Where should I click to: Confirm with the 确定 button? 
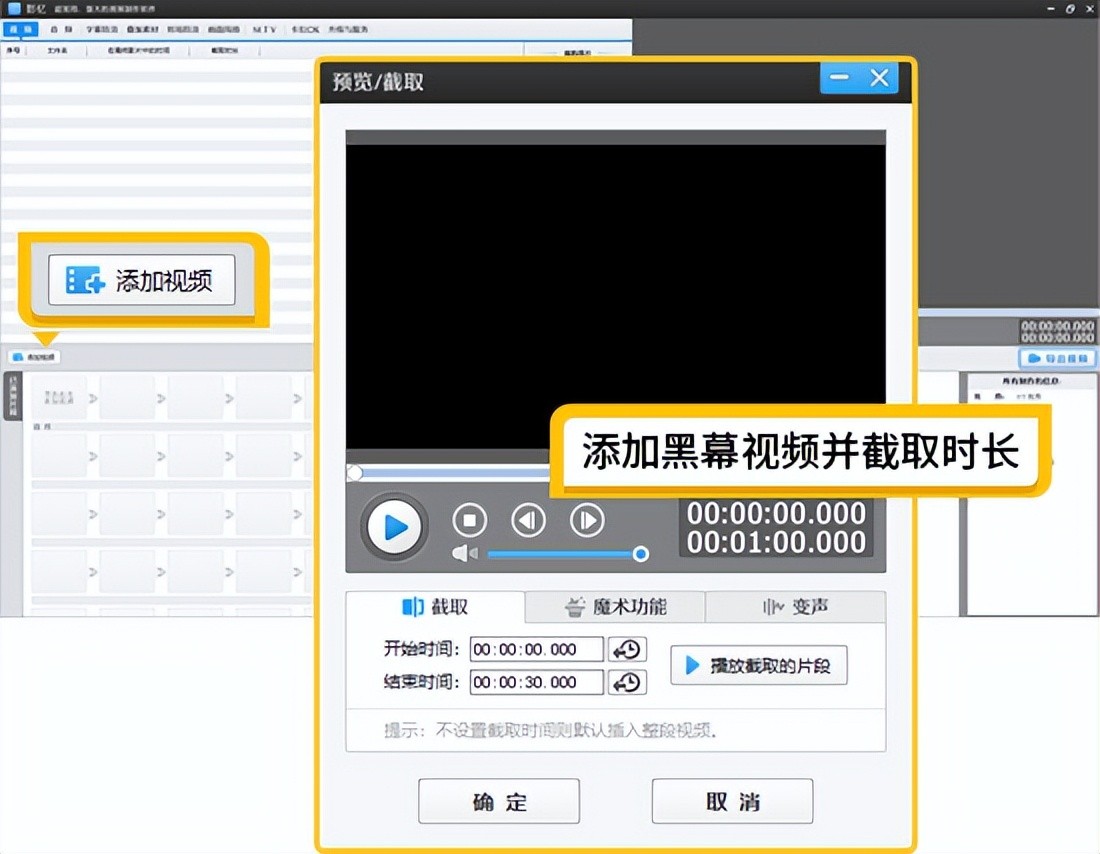pyautogui.click(x=498, y=802)
